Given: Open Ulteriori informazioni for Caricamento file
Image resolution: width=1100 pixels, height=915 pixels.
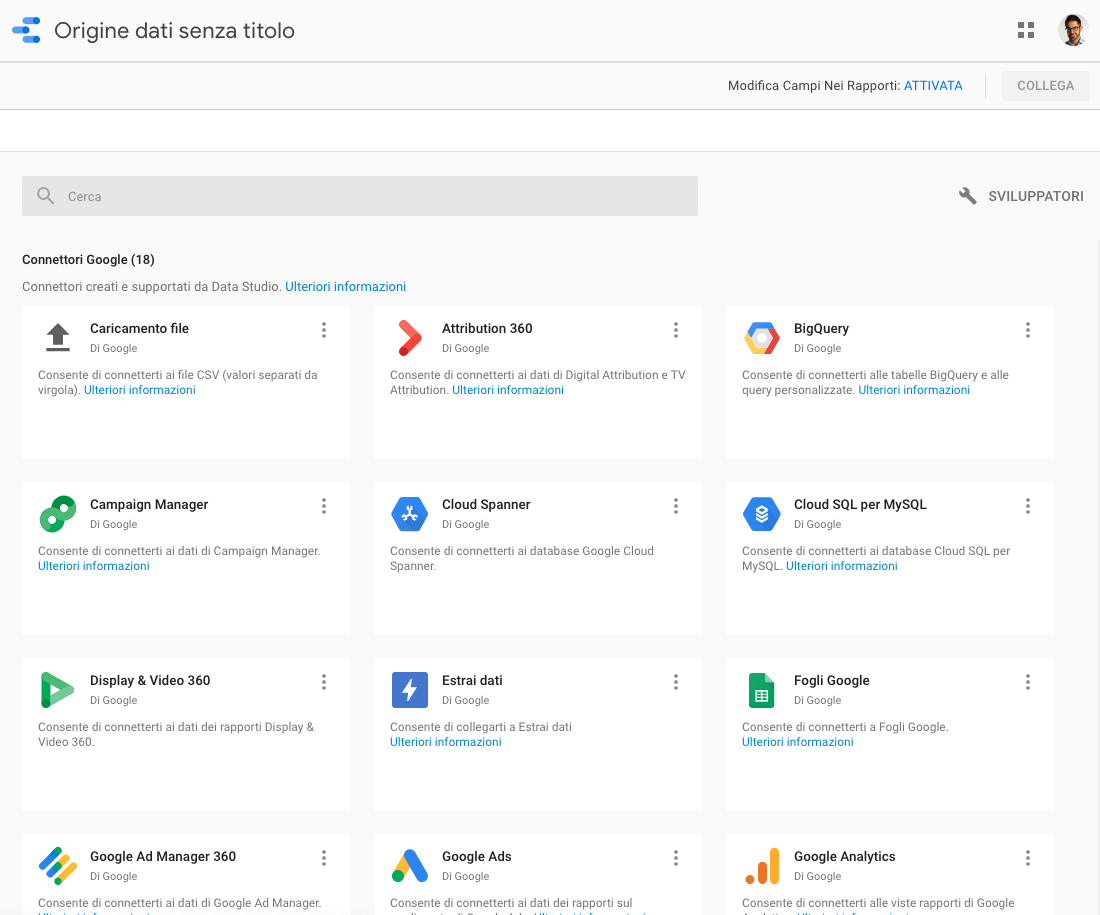Looking at the screenshot, I should click(140, 390).
